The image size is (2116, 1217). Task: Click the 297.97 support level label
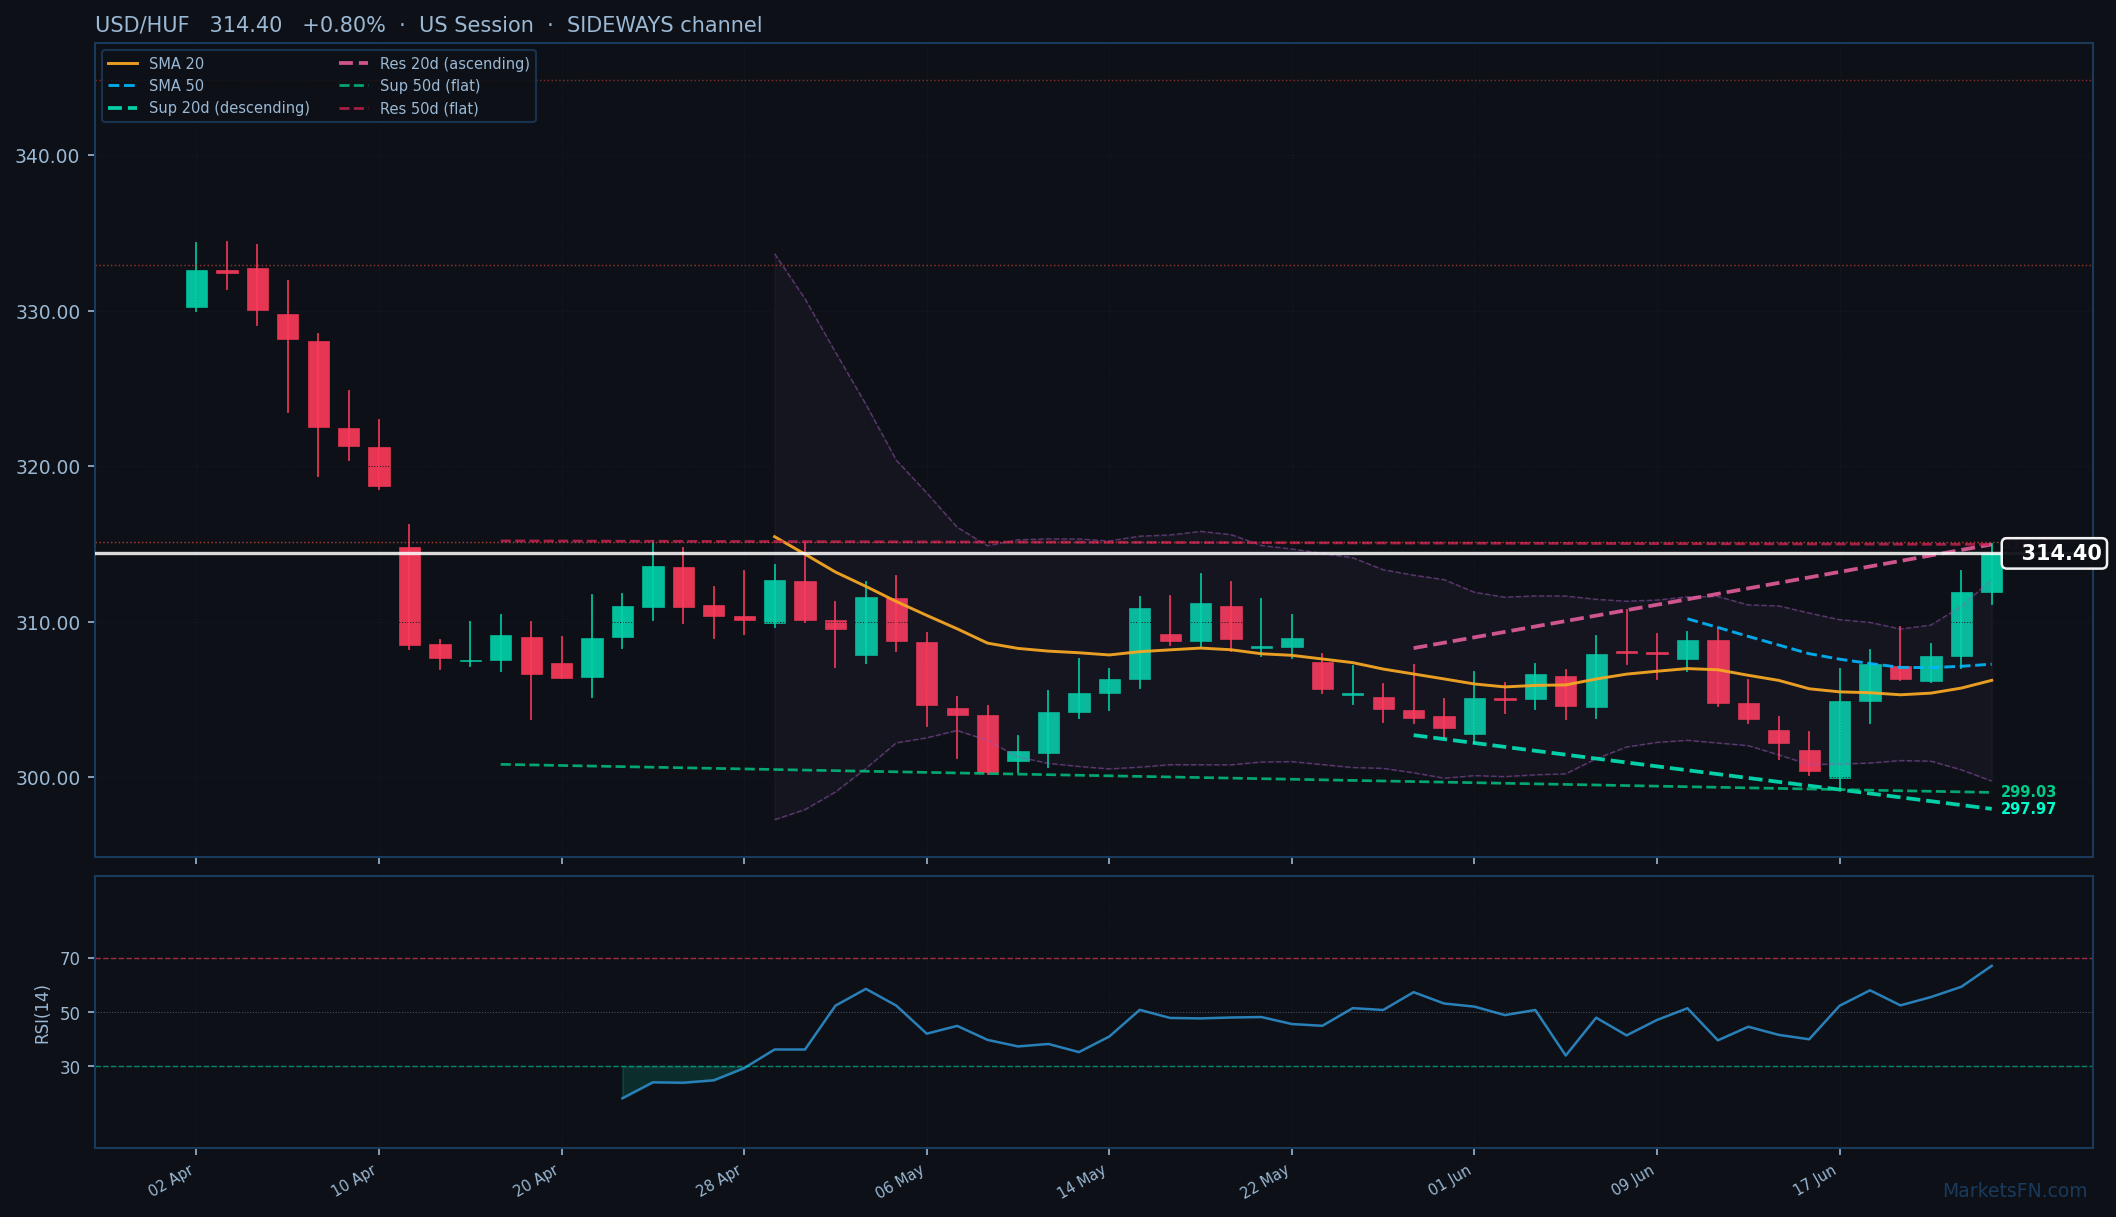tap(2028, 809)
